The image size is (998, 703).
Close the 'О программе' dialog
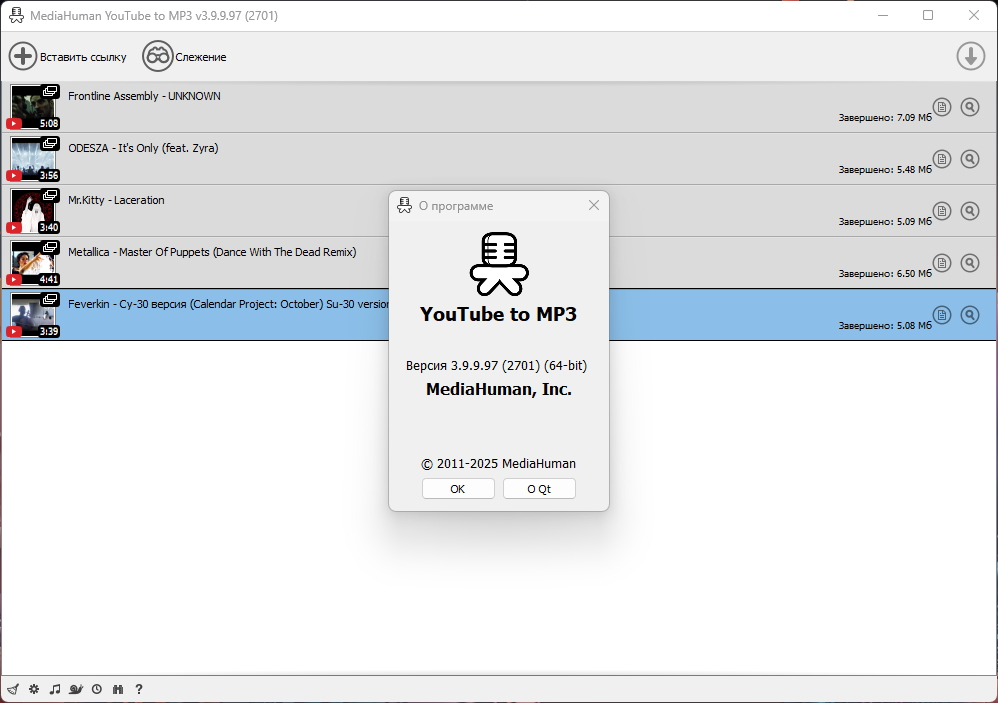[x=594, y=205]
